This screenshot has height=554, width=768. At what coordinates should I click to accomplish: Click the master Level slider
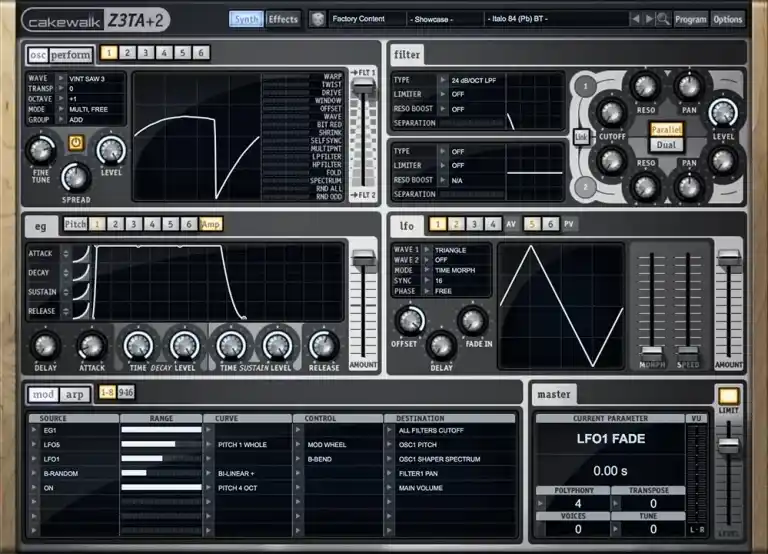tap(728, 445)
